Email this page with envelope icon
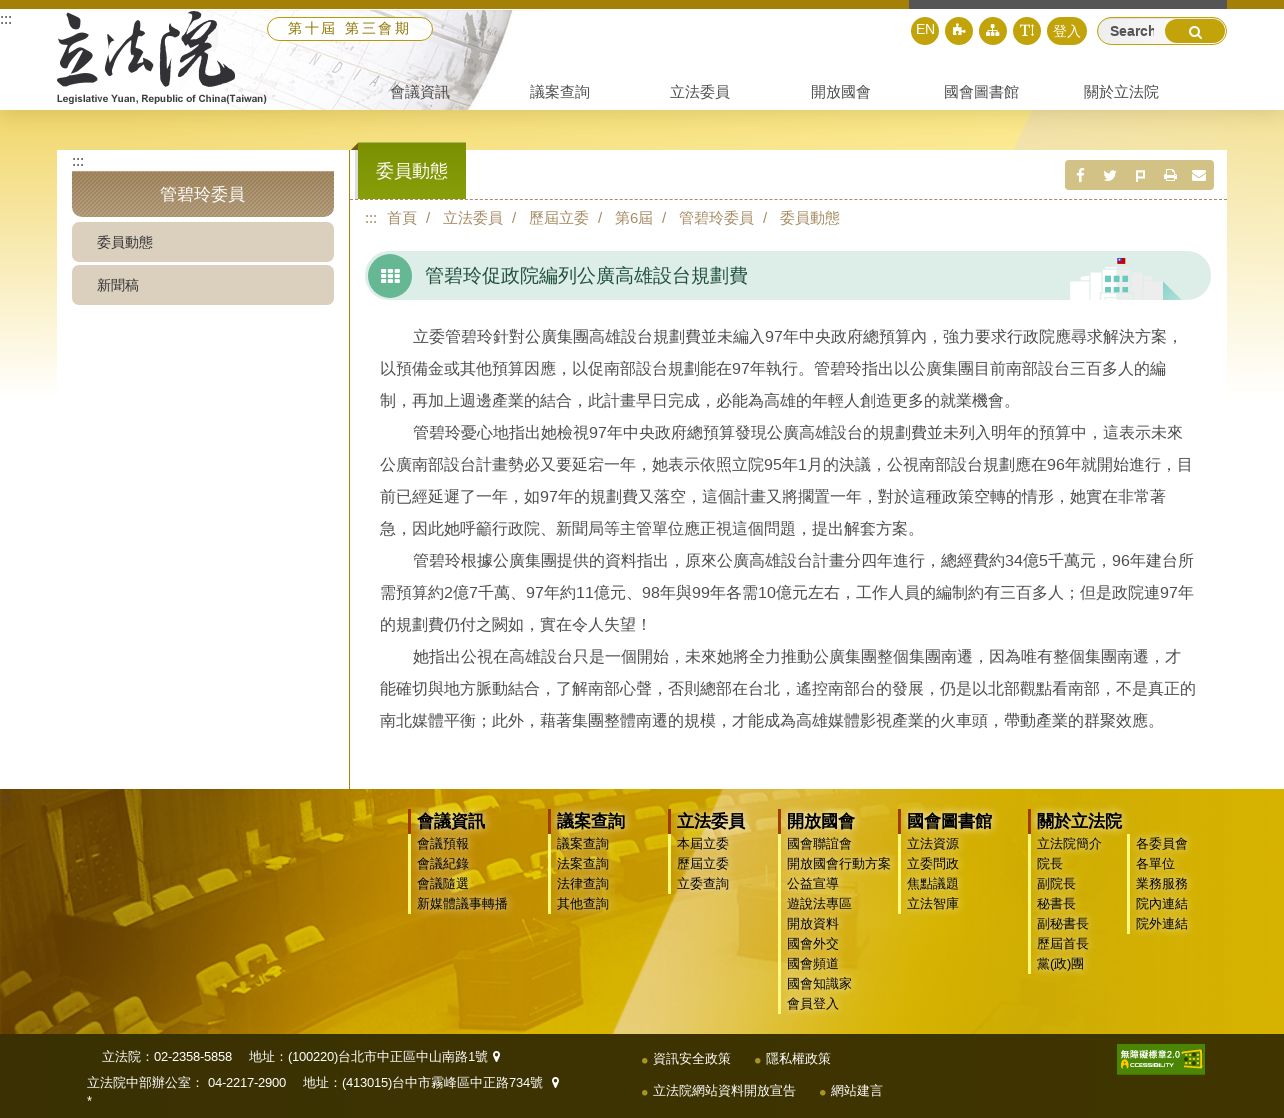This screenshot has height=1118, width=1284. click(1199, 175)
